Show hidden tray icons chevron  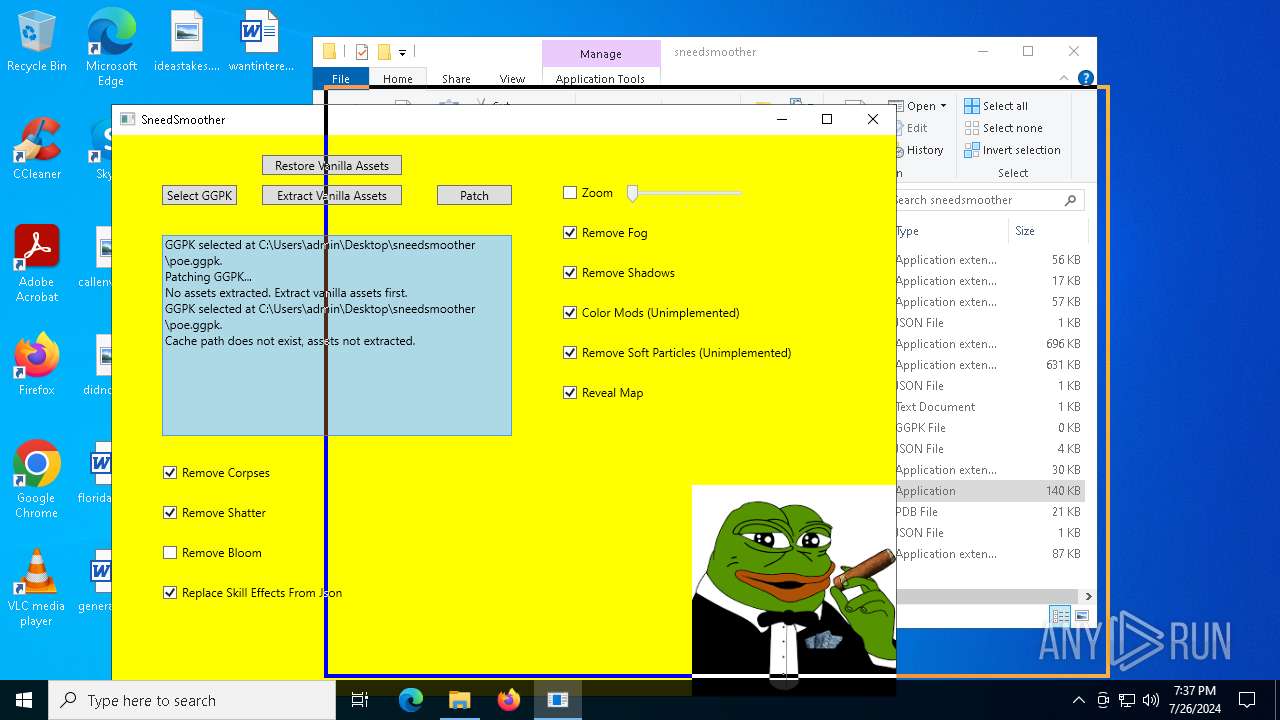coord(1078,700)
